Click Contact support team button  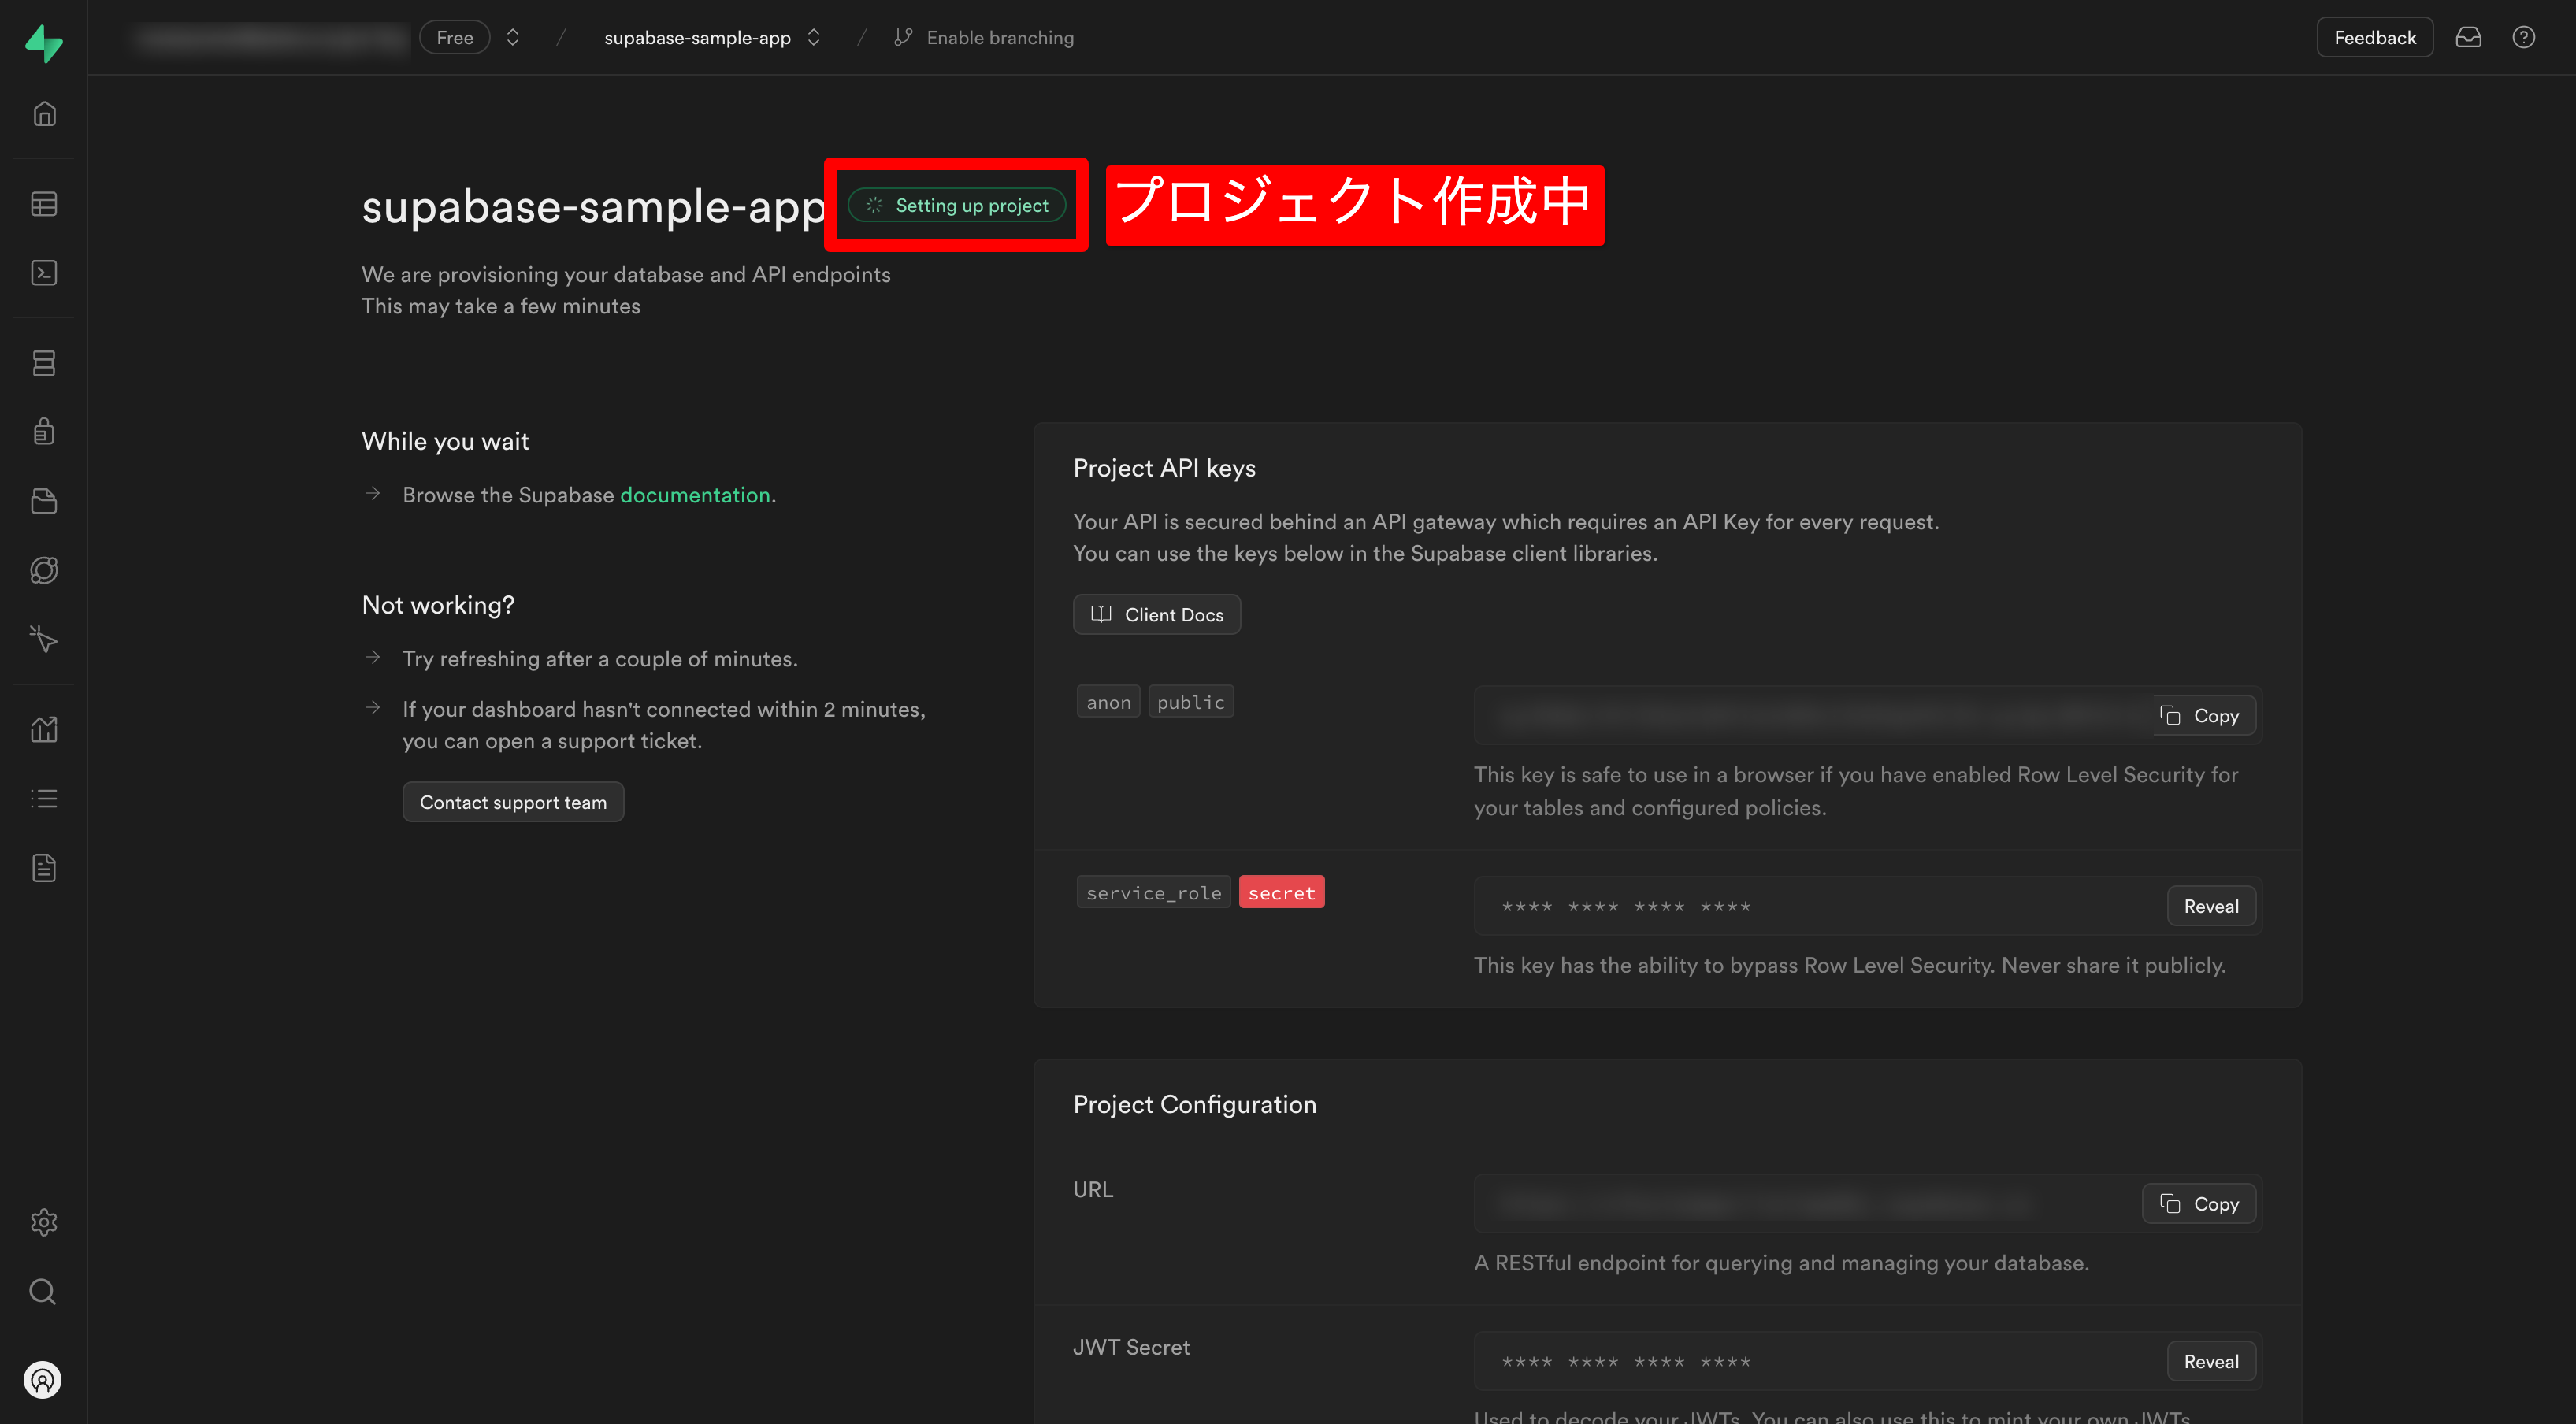512,802
